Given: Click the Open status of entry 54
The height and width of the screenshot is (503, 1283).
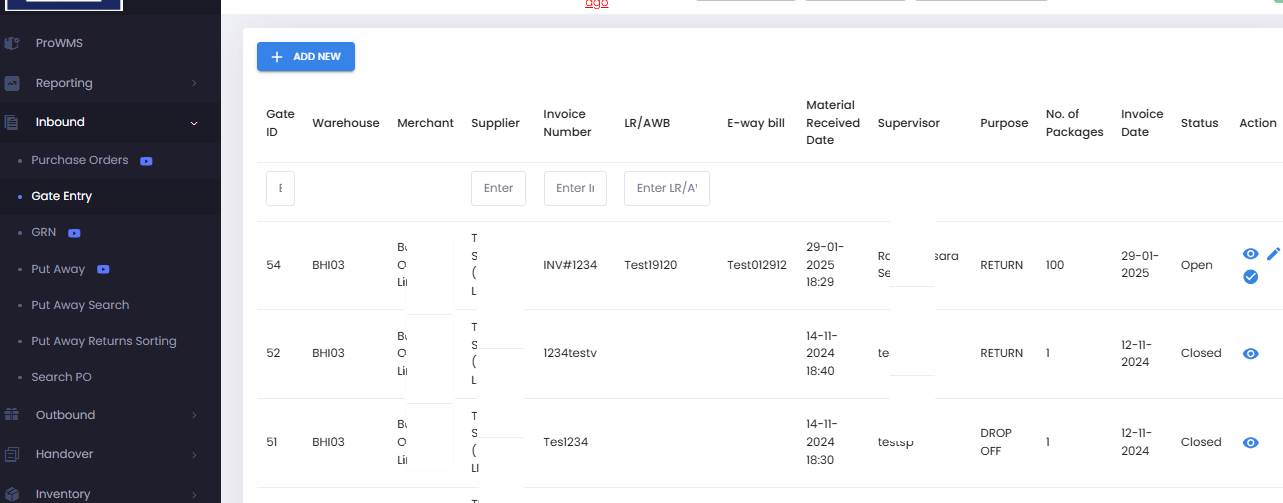Looking at the screenshot, I should coord(1197,265).
